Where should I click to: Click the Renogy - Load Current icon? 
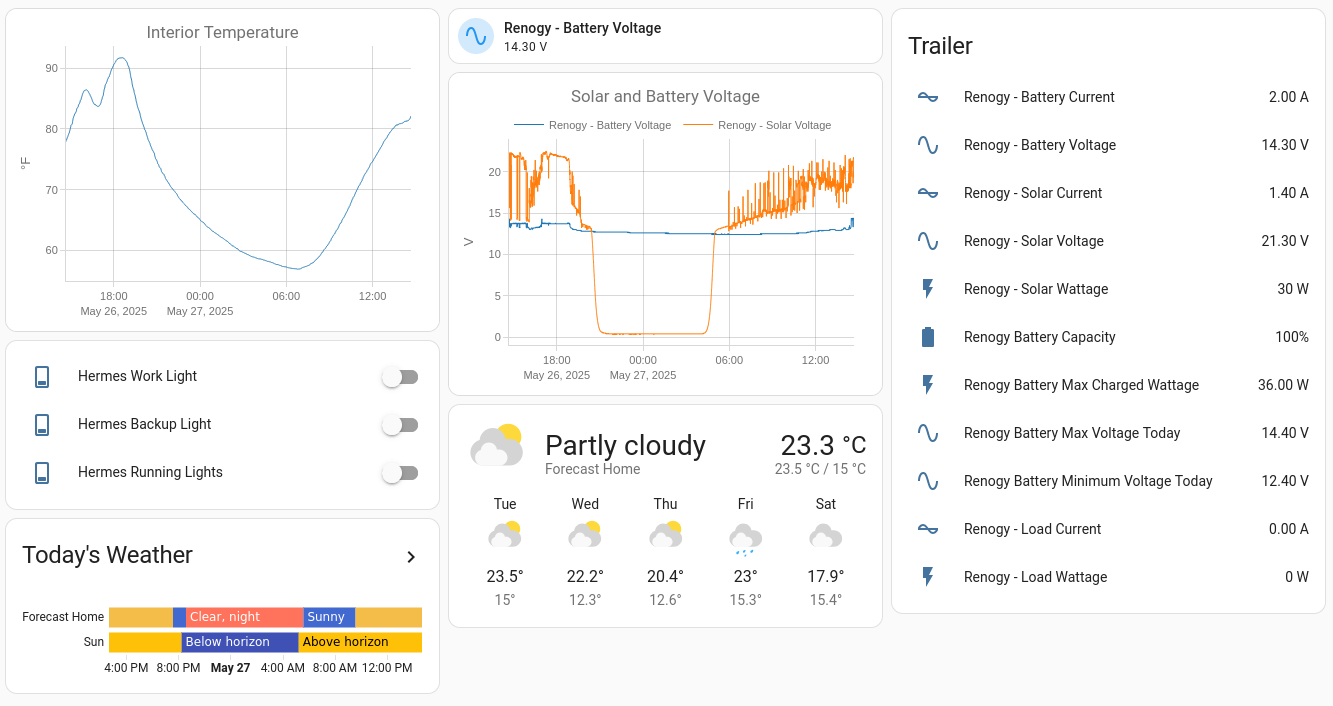(x=928, y=529)
